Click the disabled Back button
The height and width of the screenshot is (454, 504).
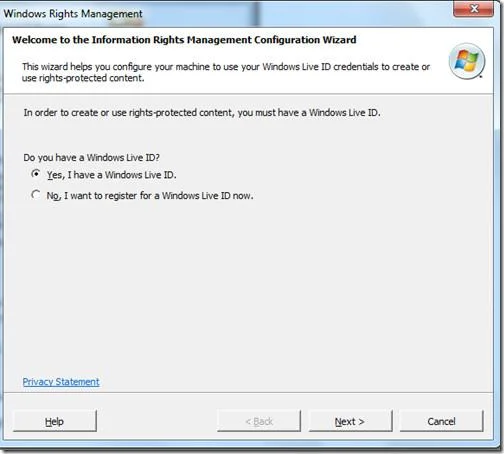[x=259, y=421]
